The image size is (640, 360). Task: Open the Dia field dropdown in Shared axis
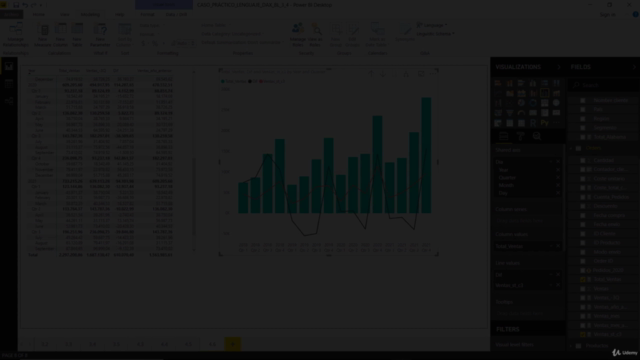(551, 162)
